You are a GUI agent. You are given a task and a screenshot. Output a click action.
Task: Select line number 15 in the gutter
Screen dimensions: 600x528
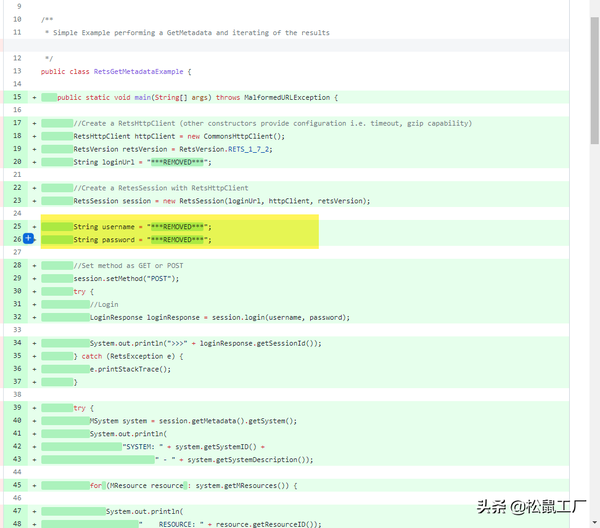point(17,97)
